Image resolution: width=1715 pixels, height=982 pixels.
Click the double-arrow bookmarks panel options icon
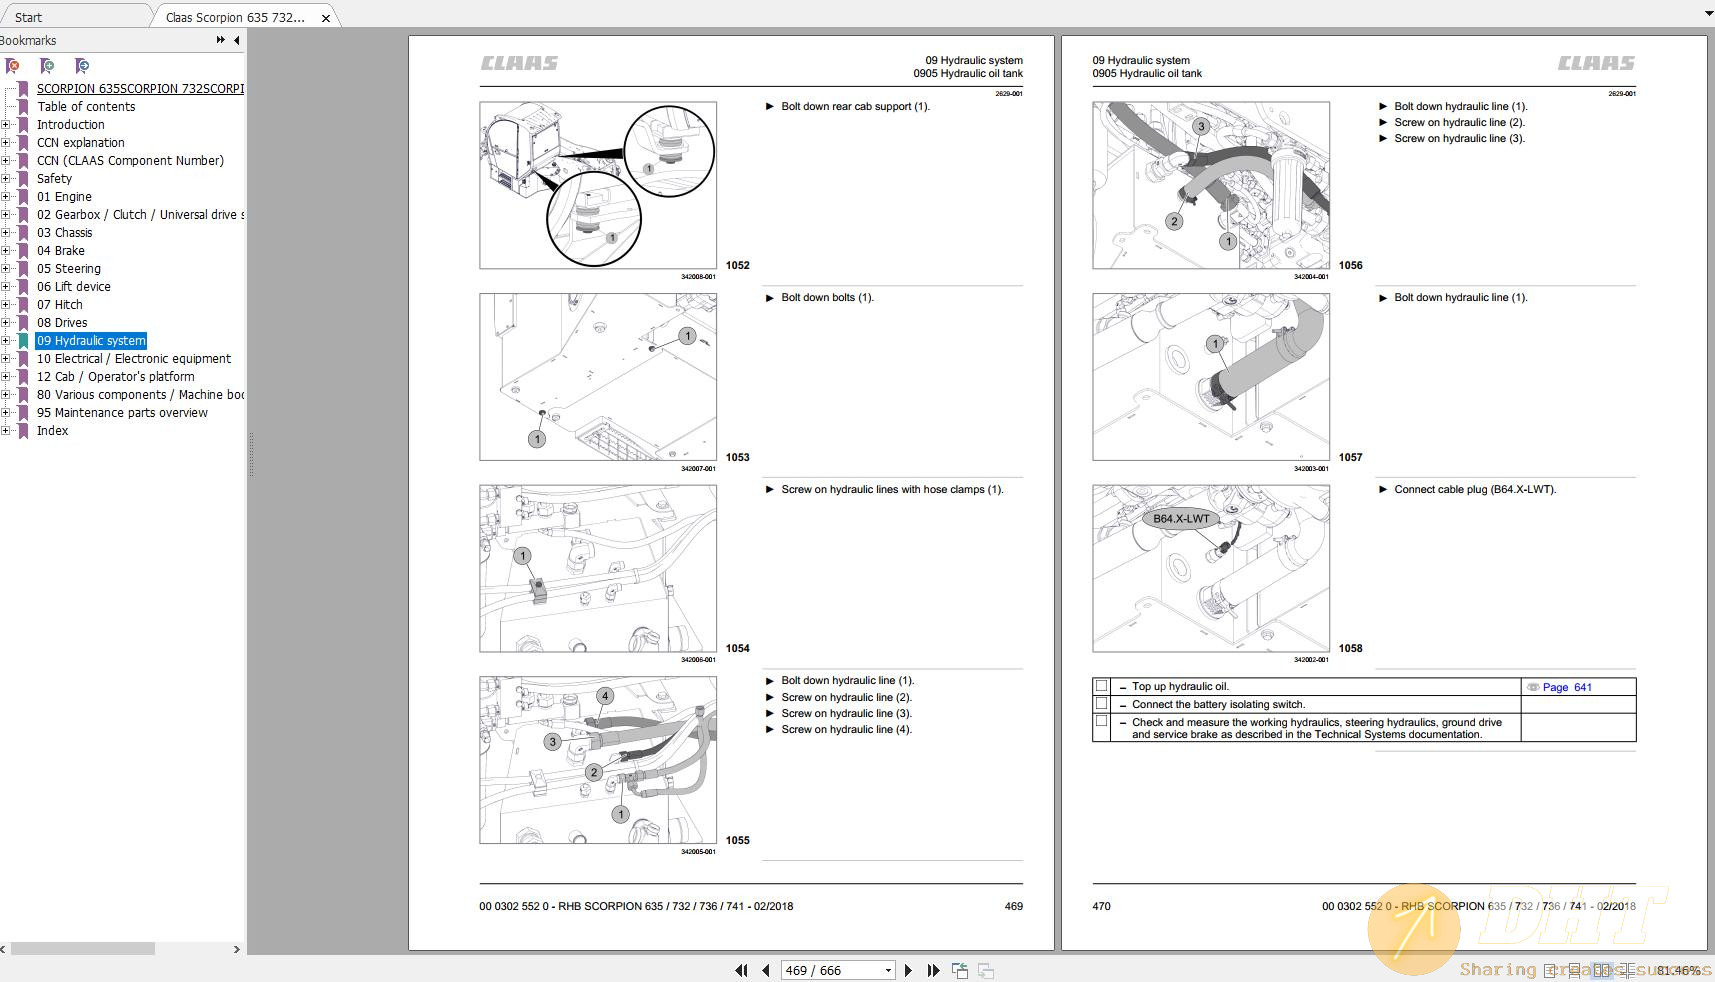[x=220, y=40]
